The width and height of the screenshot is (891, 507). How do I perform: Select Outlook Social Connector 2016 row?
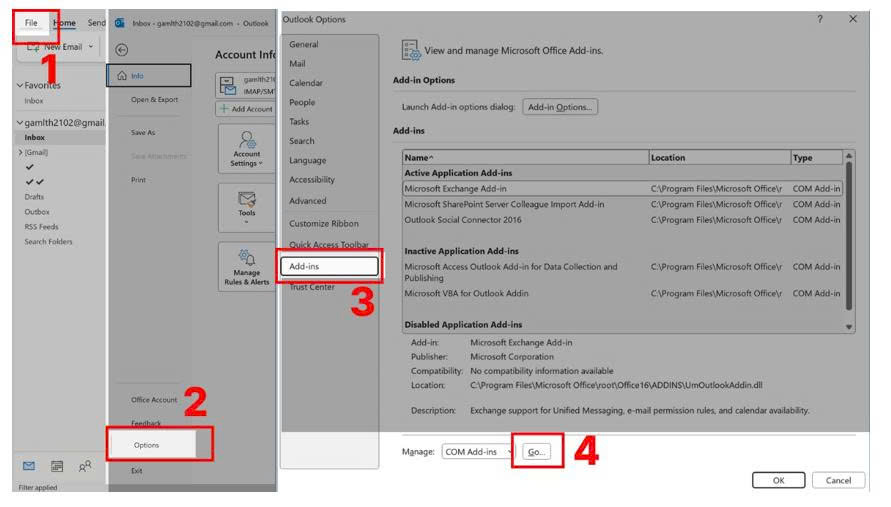click(622, 220)
